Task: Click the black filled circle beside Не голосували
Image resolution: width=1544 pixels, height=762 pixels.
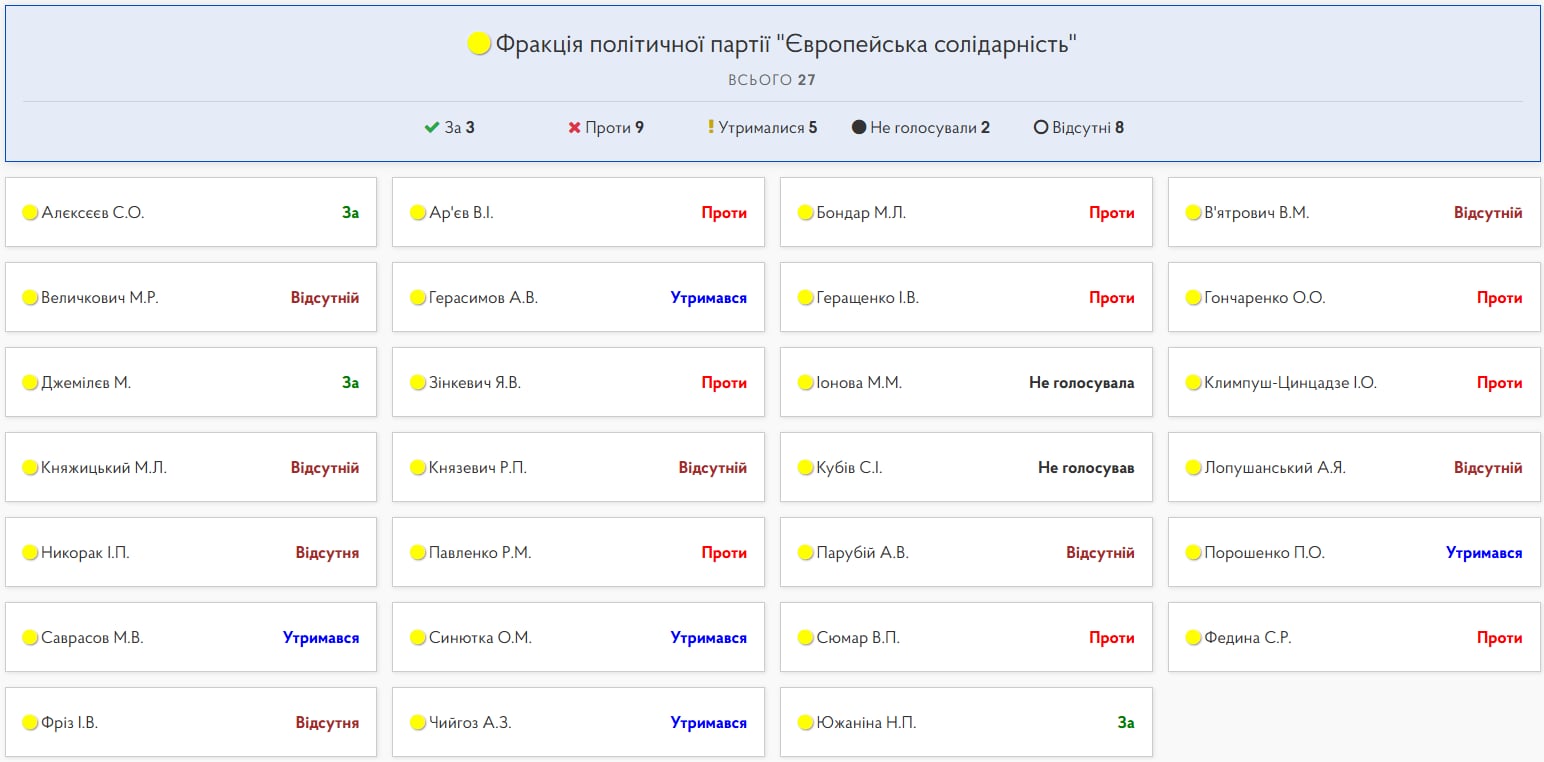Action: (858, 128)
